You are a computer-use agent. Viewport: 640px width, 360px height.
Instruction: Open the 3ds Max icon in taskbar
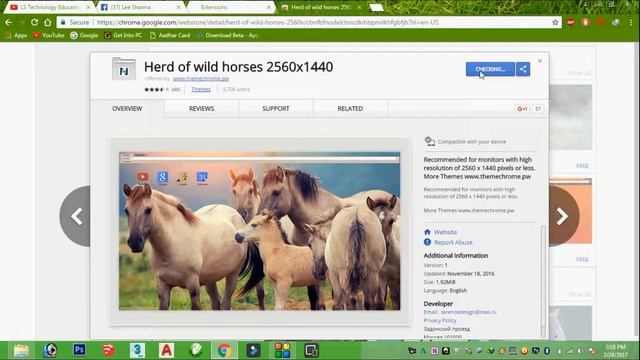point(138,350)
